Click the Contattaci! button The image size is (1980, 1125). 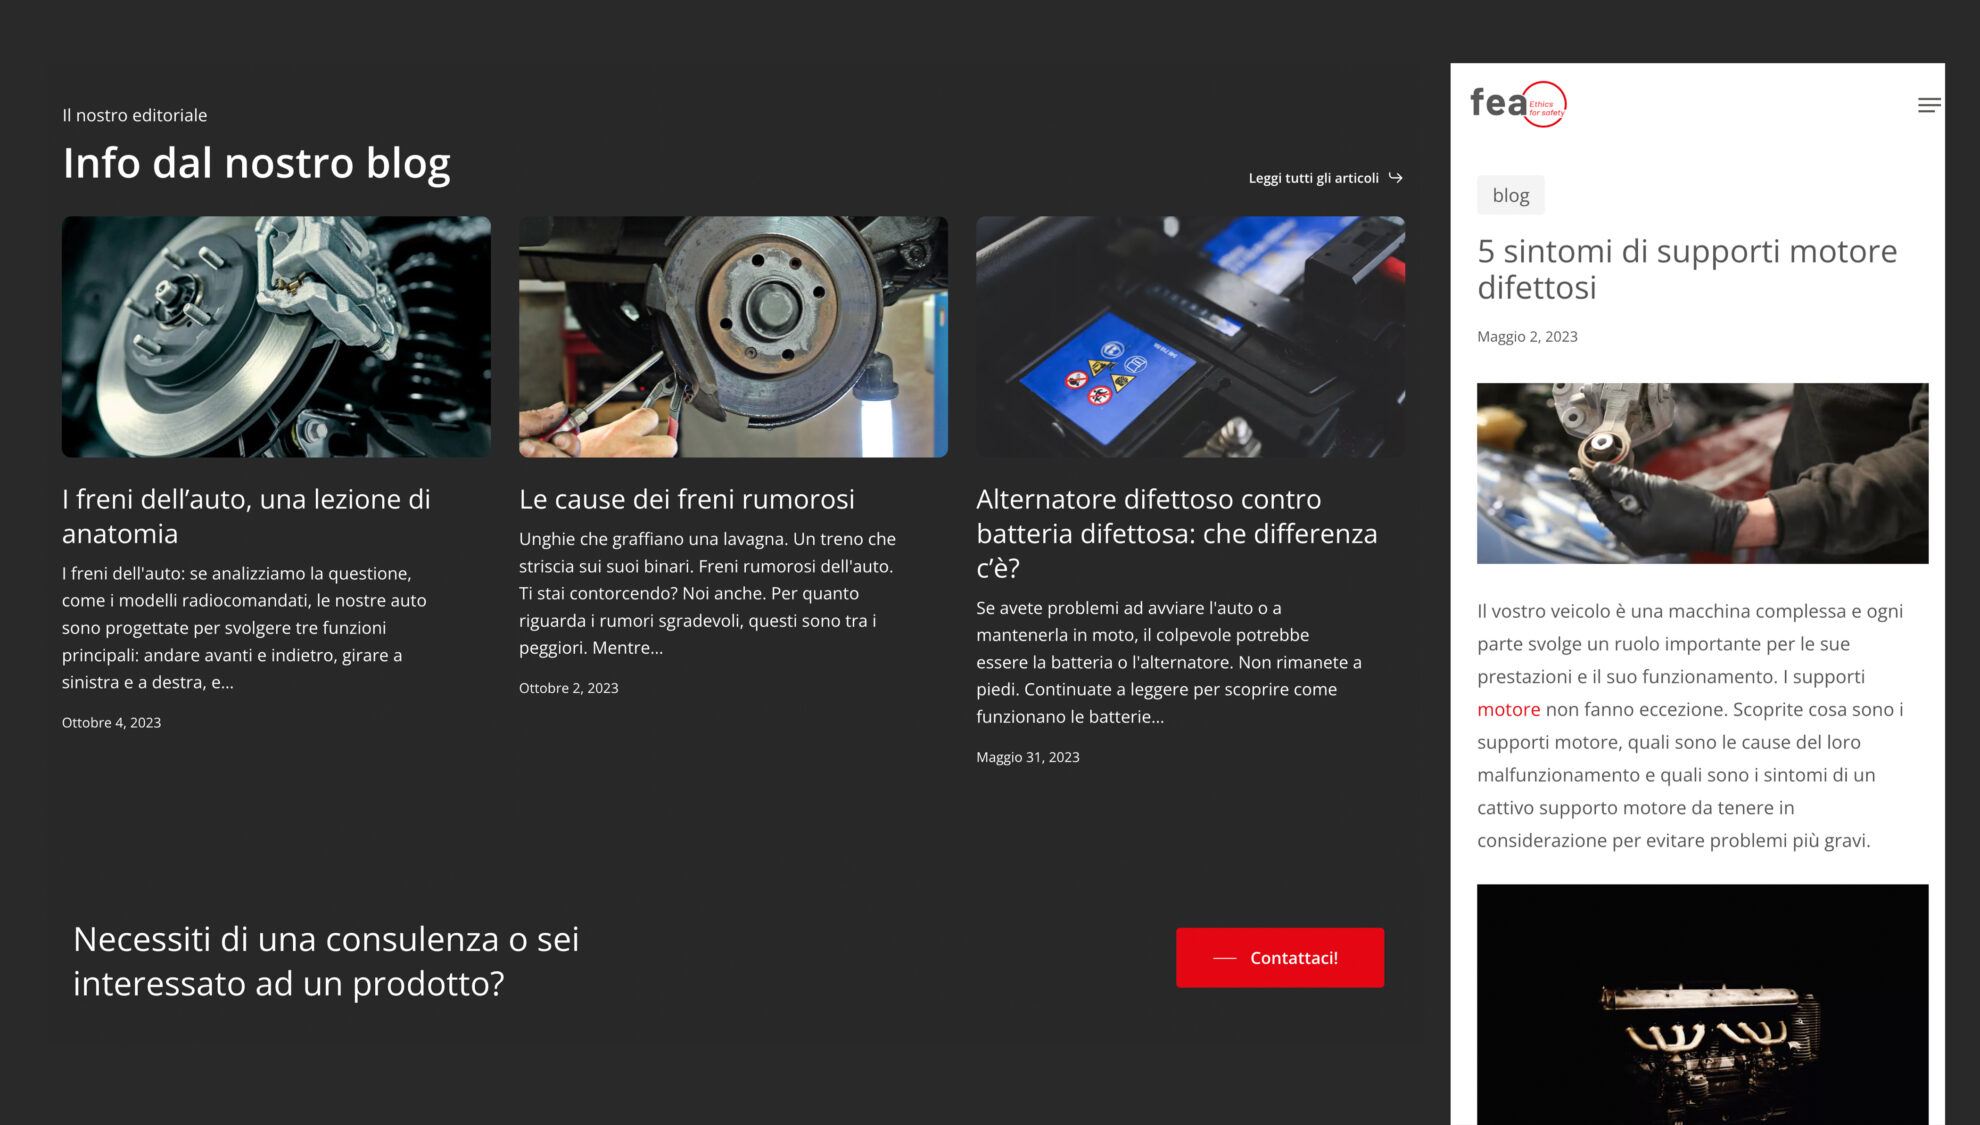coord(1280,958)
